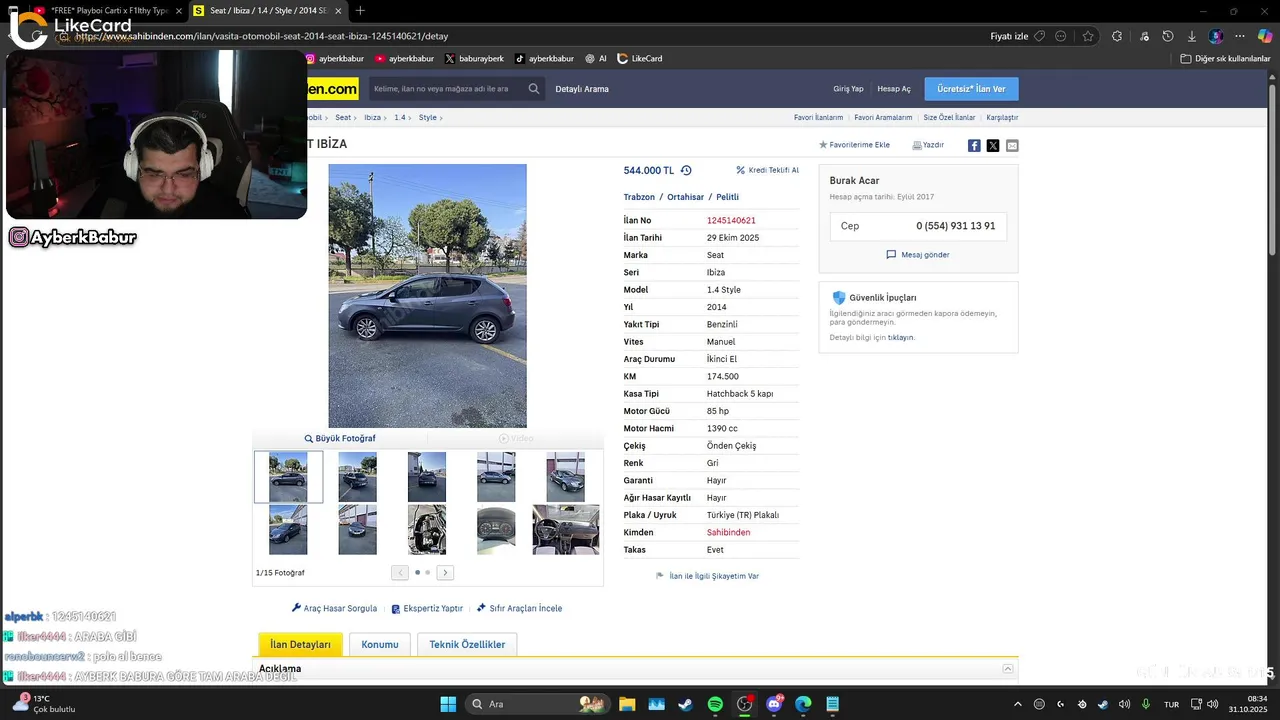This screenshot has height=720, width=1280.
Task: Open Karşılaştır menu
Action: (x=1002, y=118)
